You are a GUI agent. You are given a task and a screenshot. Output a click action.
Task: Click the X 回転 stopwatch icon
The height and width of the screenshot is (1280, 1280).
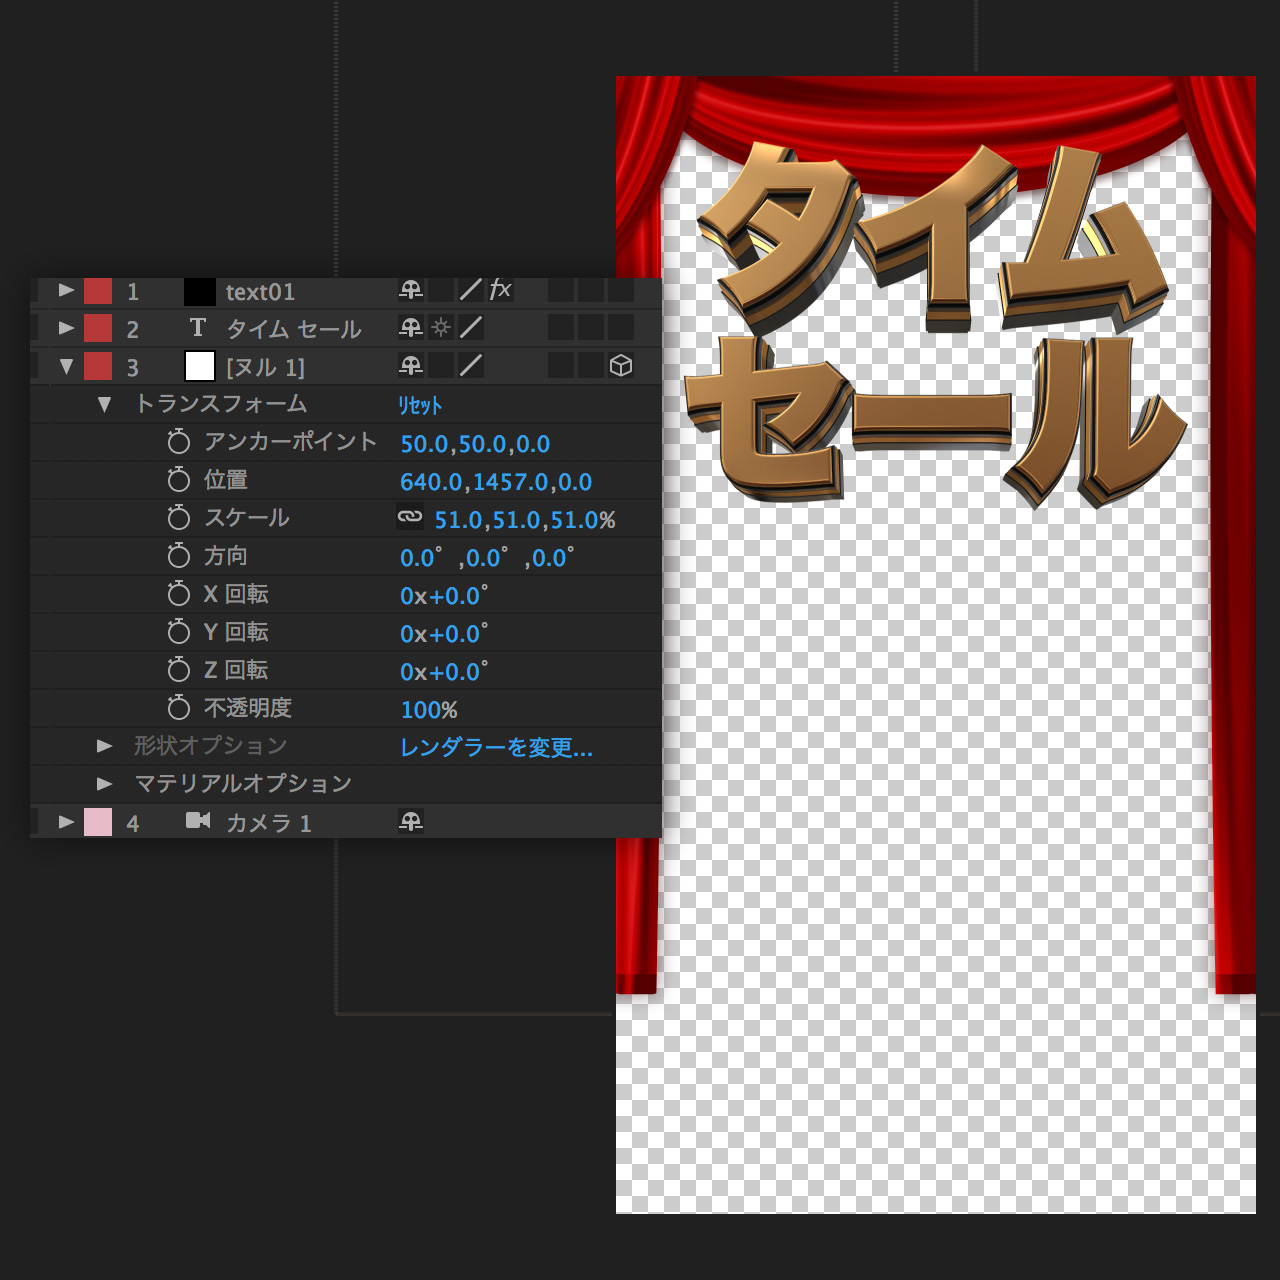pyautogui.click(x=179, y=594)
